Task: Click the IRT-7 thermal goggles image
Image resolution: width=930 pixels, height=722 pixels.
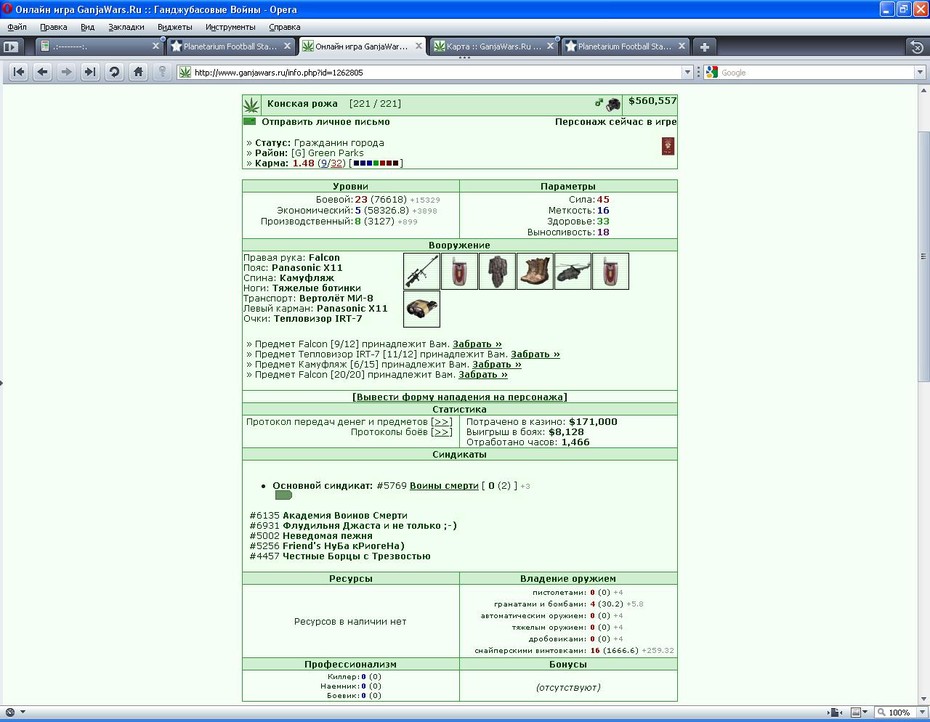Action: pyautogui.click(x=422, y=308)
